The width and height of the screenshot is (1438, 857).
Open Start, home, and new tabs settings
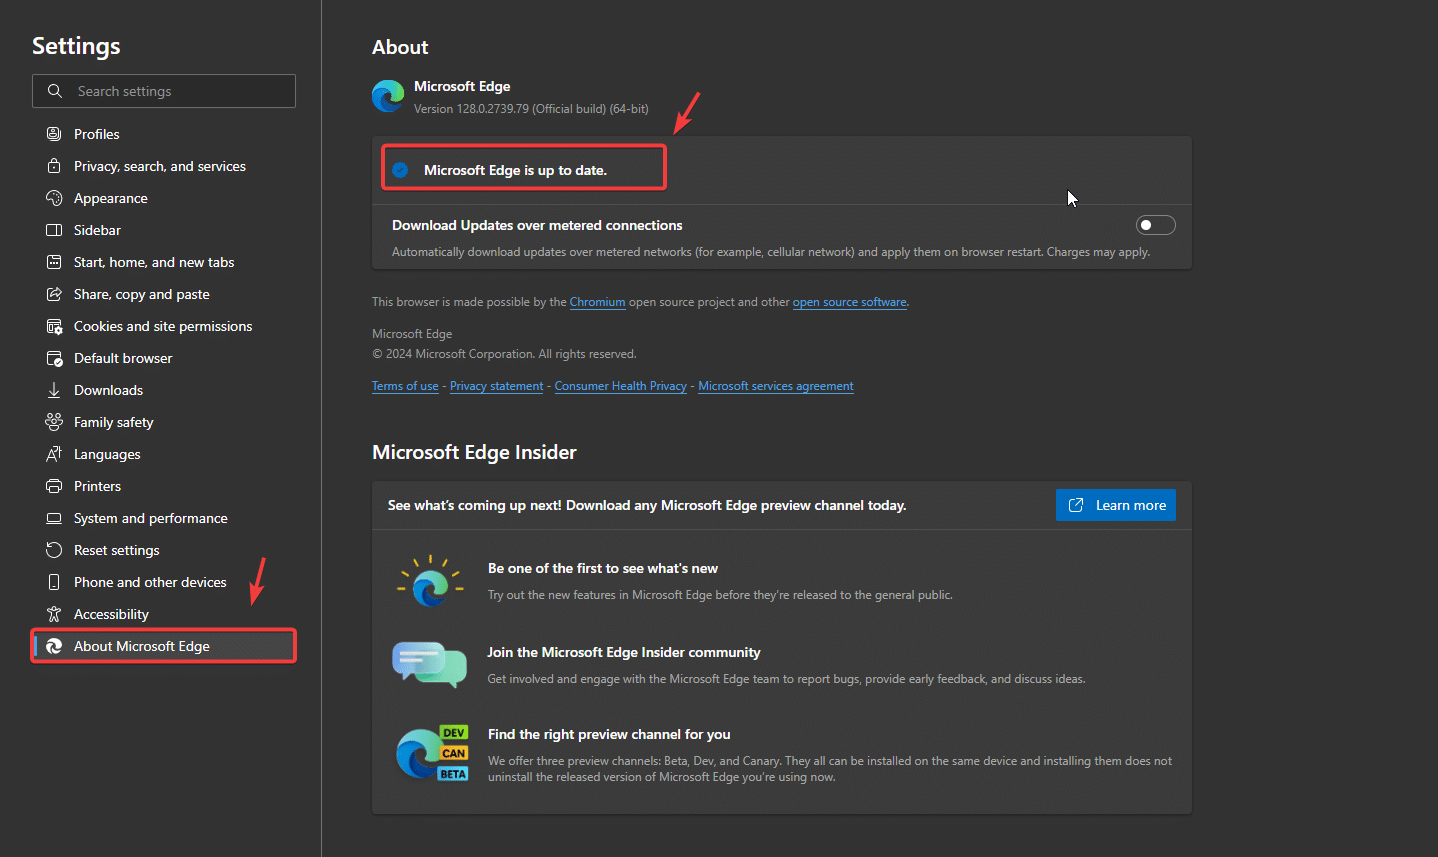coord(154,262)
